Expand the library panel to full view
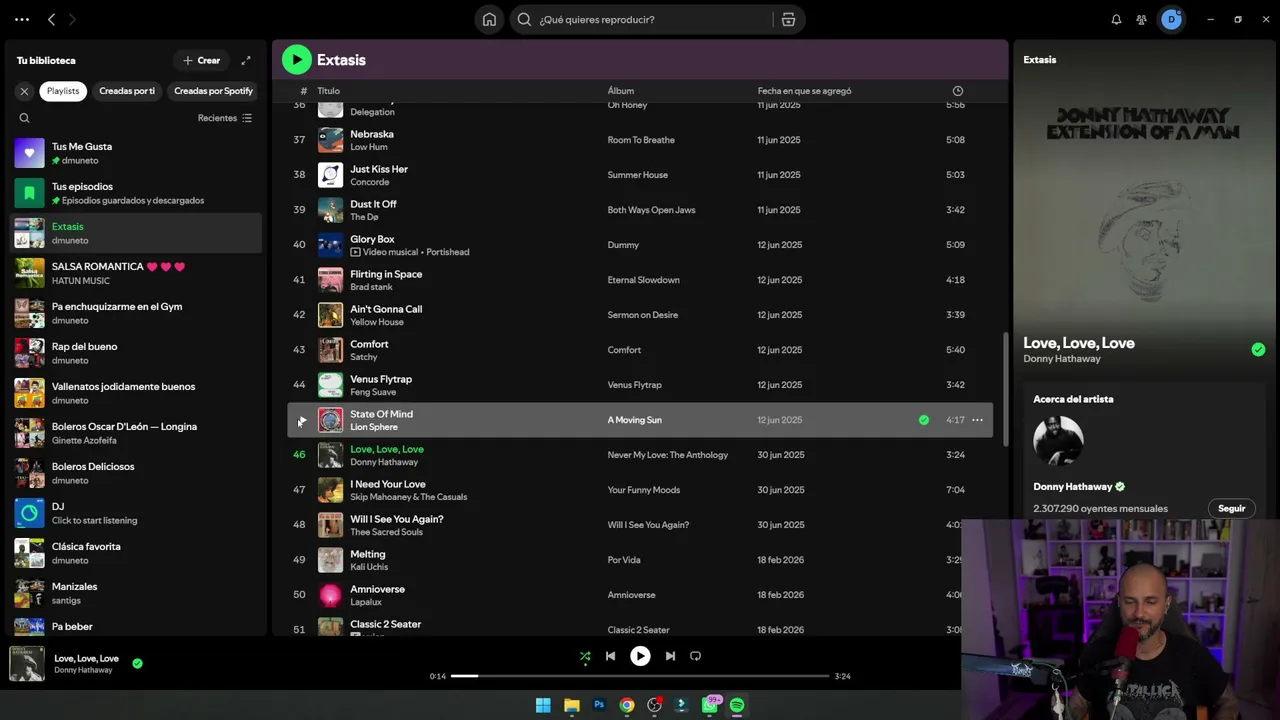 (246, 60)
